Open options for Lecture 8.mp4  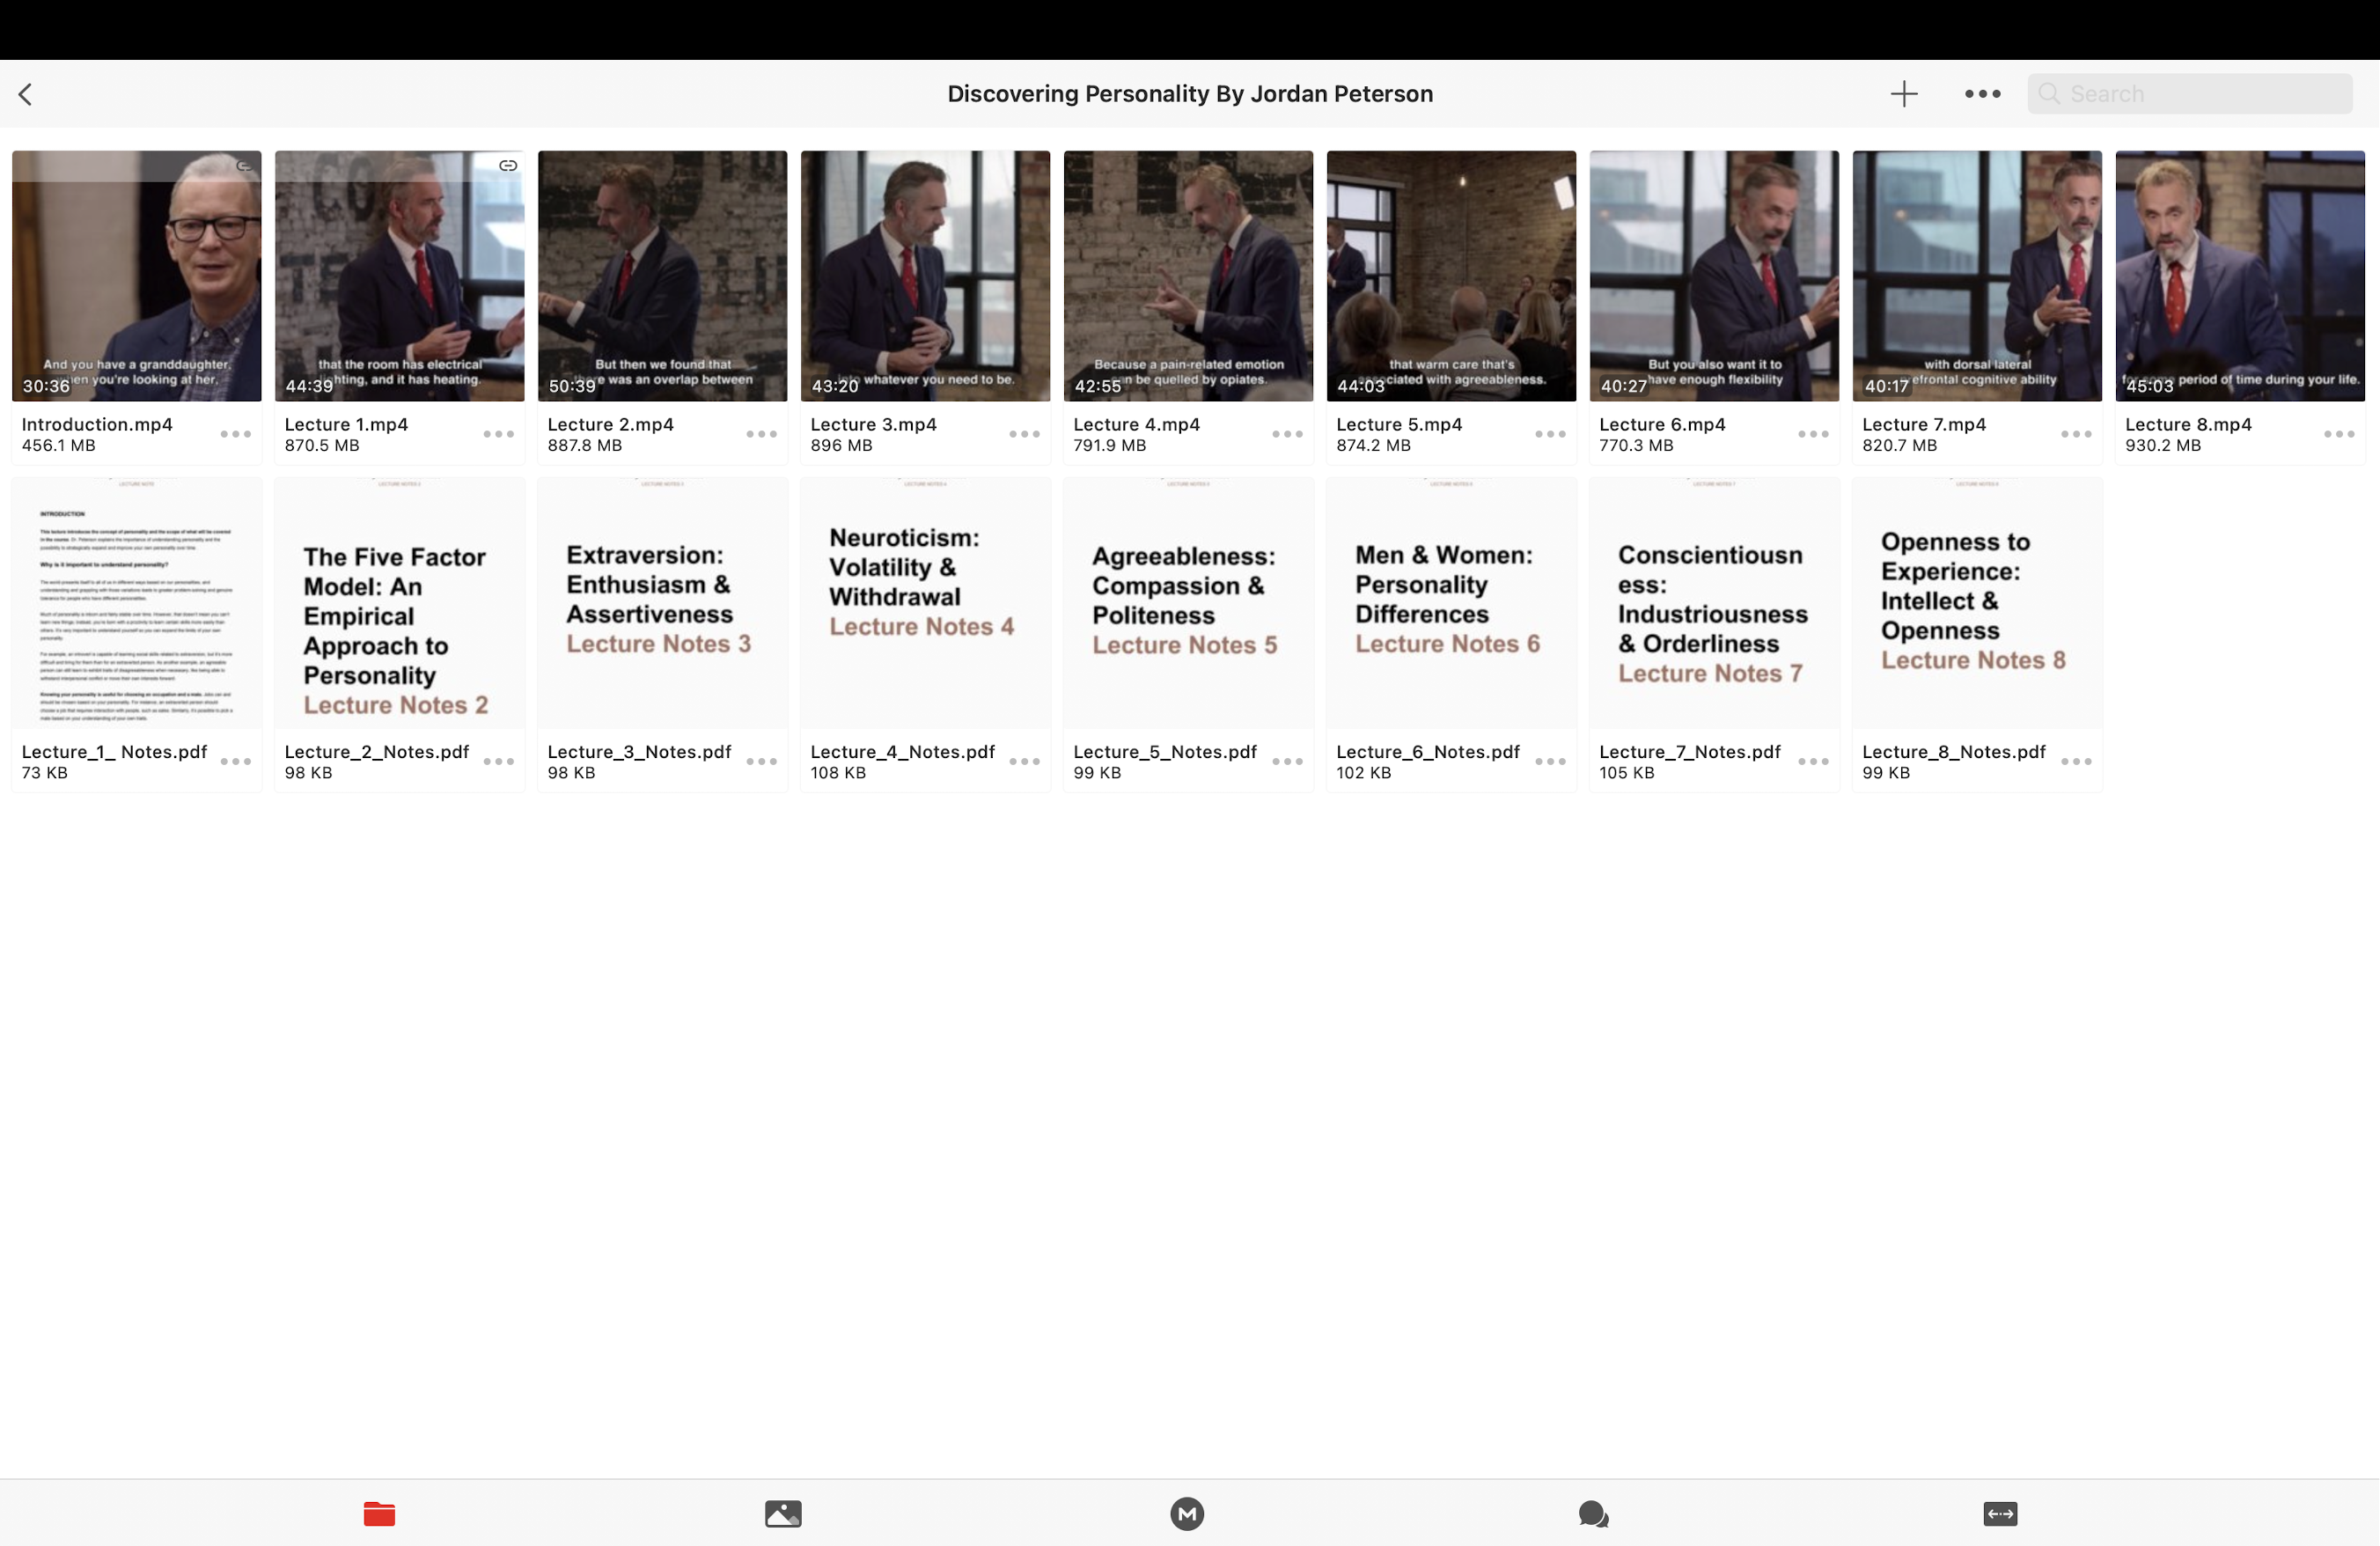tap(2340, 434)
